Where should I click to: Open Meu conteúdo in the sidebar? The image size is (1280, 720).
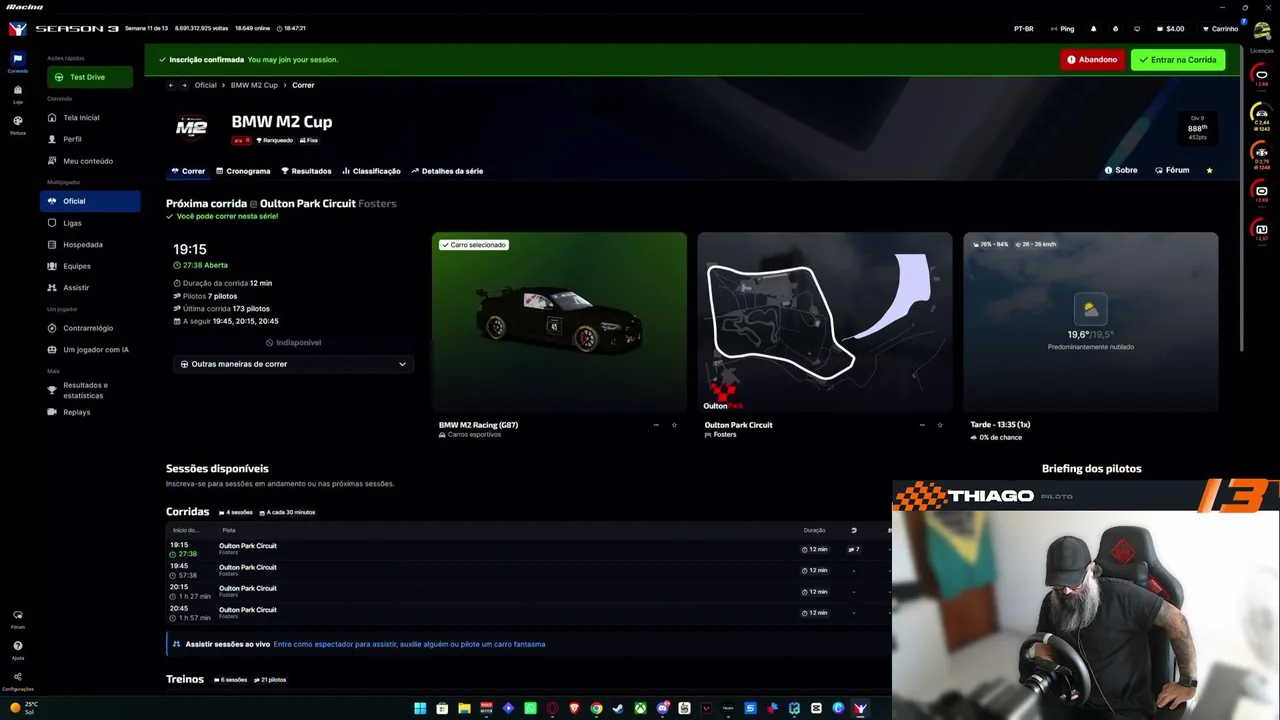click(x=90, y=161)
